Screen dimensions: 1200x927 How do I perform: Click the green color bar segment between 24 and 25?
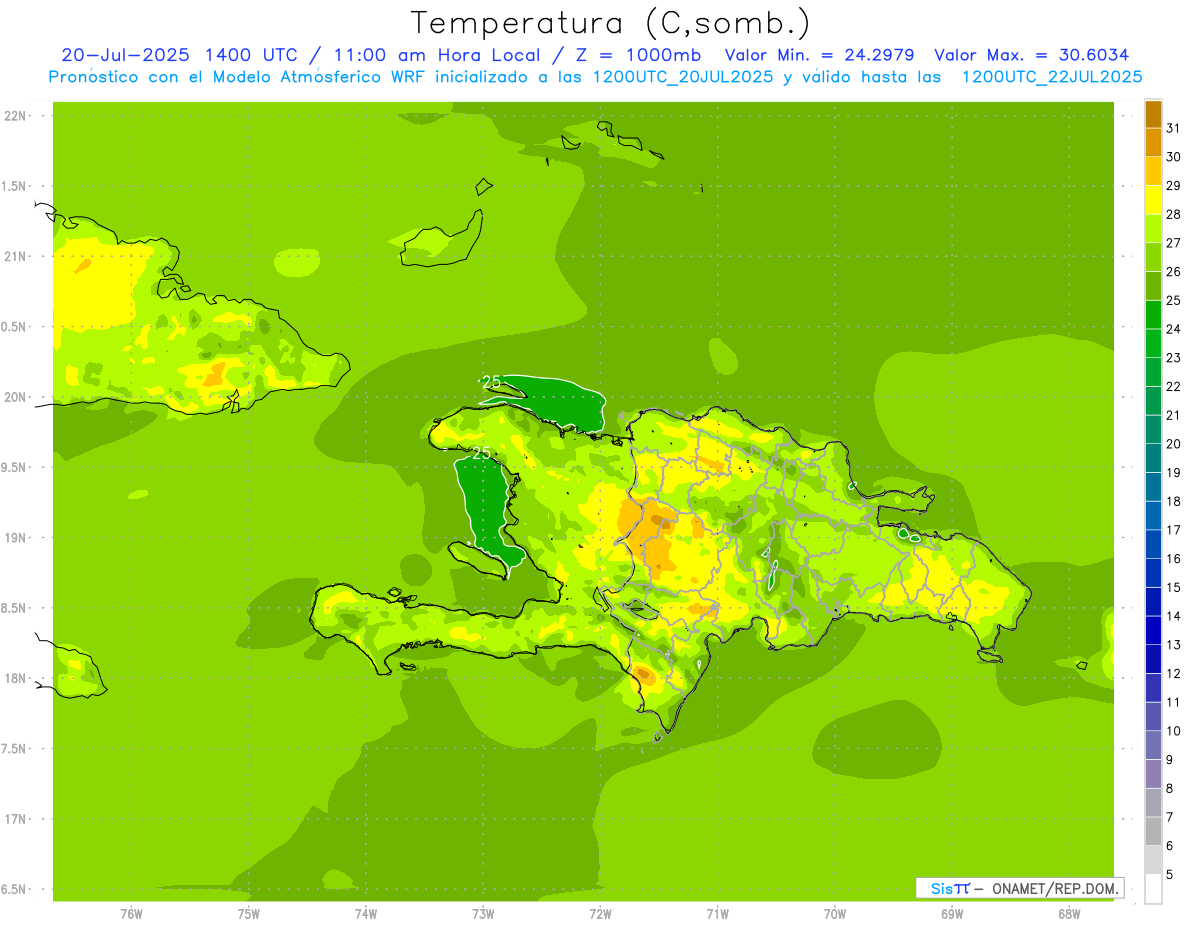[1153, 315]
